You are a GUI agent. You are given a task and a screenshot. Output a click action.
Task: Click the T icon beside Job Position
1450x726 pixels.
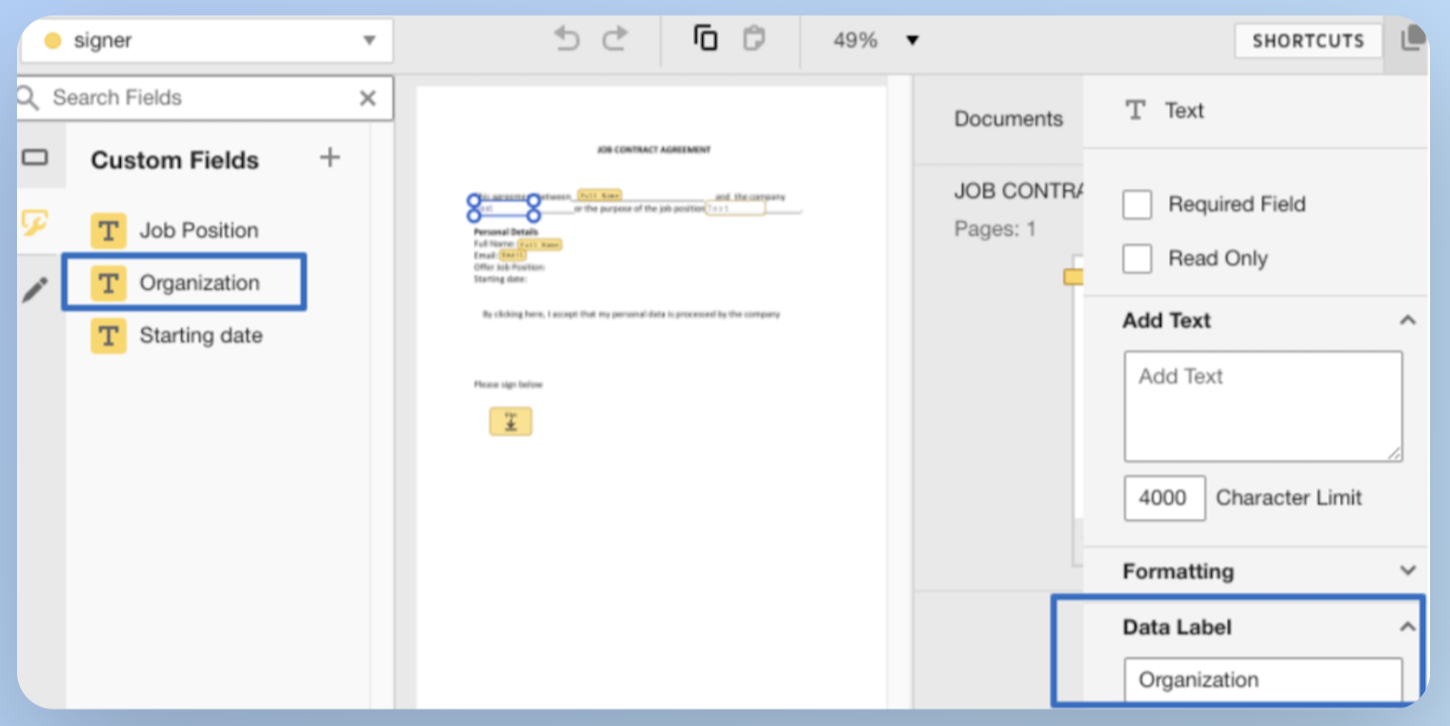coord(108,230)
